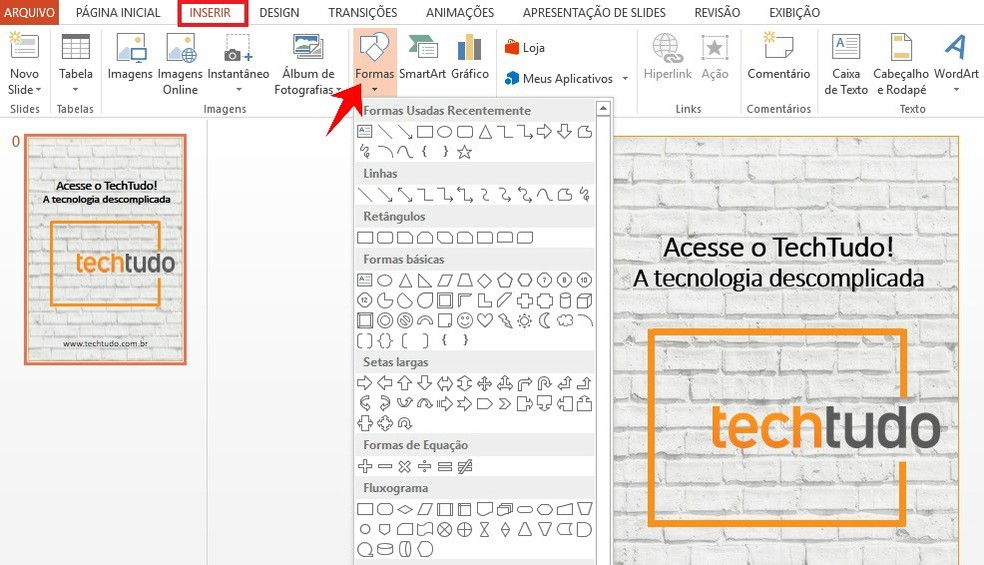Switch to the DESIGN tab
Viewport: 984px width, 565px height.
[279, 12]
